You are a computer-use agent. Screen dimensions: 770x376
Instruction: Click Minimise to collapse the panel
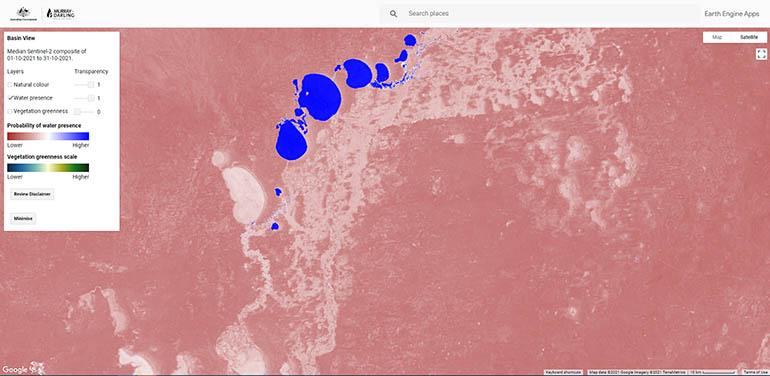click(23, 218)
